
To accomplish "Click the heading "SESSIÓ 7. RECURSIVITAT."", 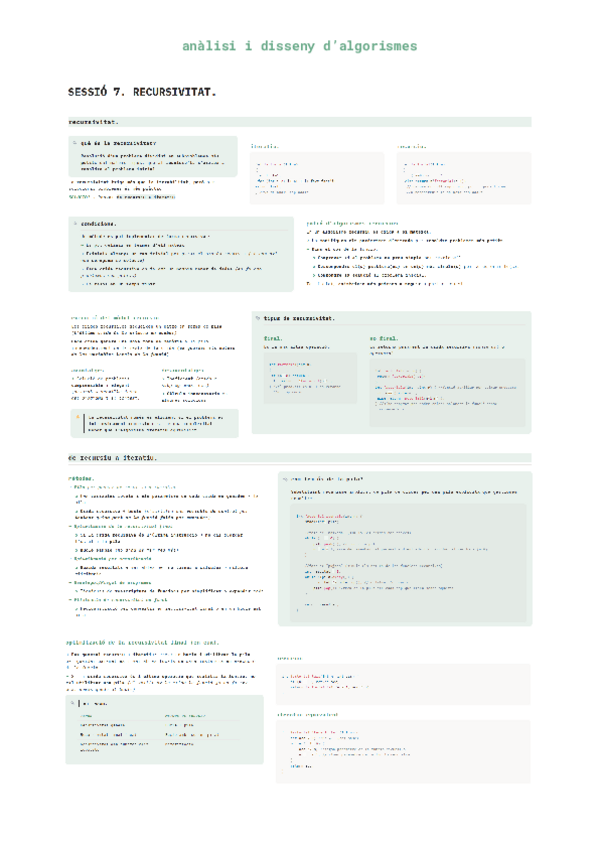I will [142, 92].
